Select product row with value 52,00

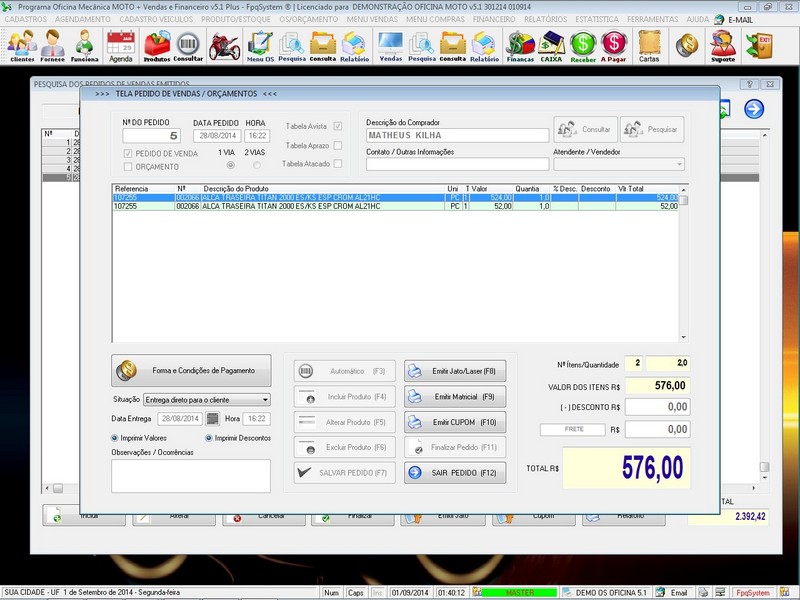pyautogui.click(x=395, y=207)
